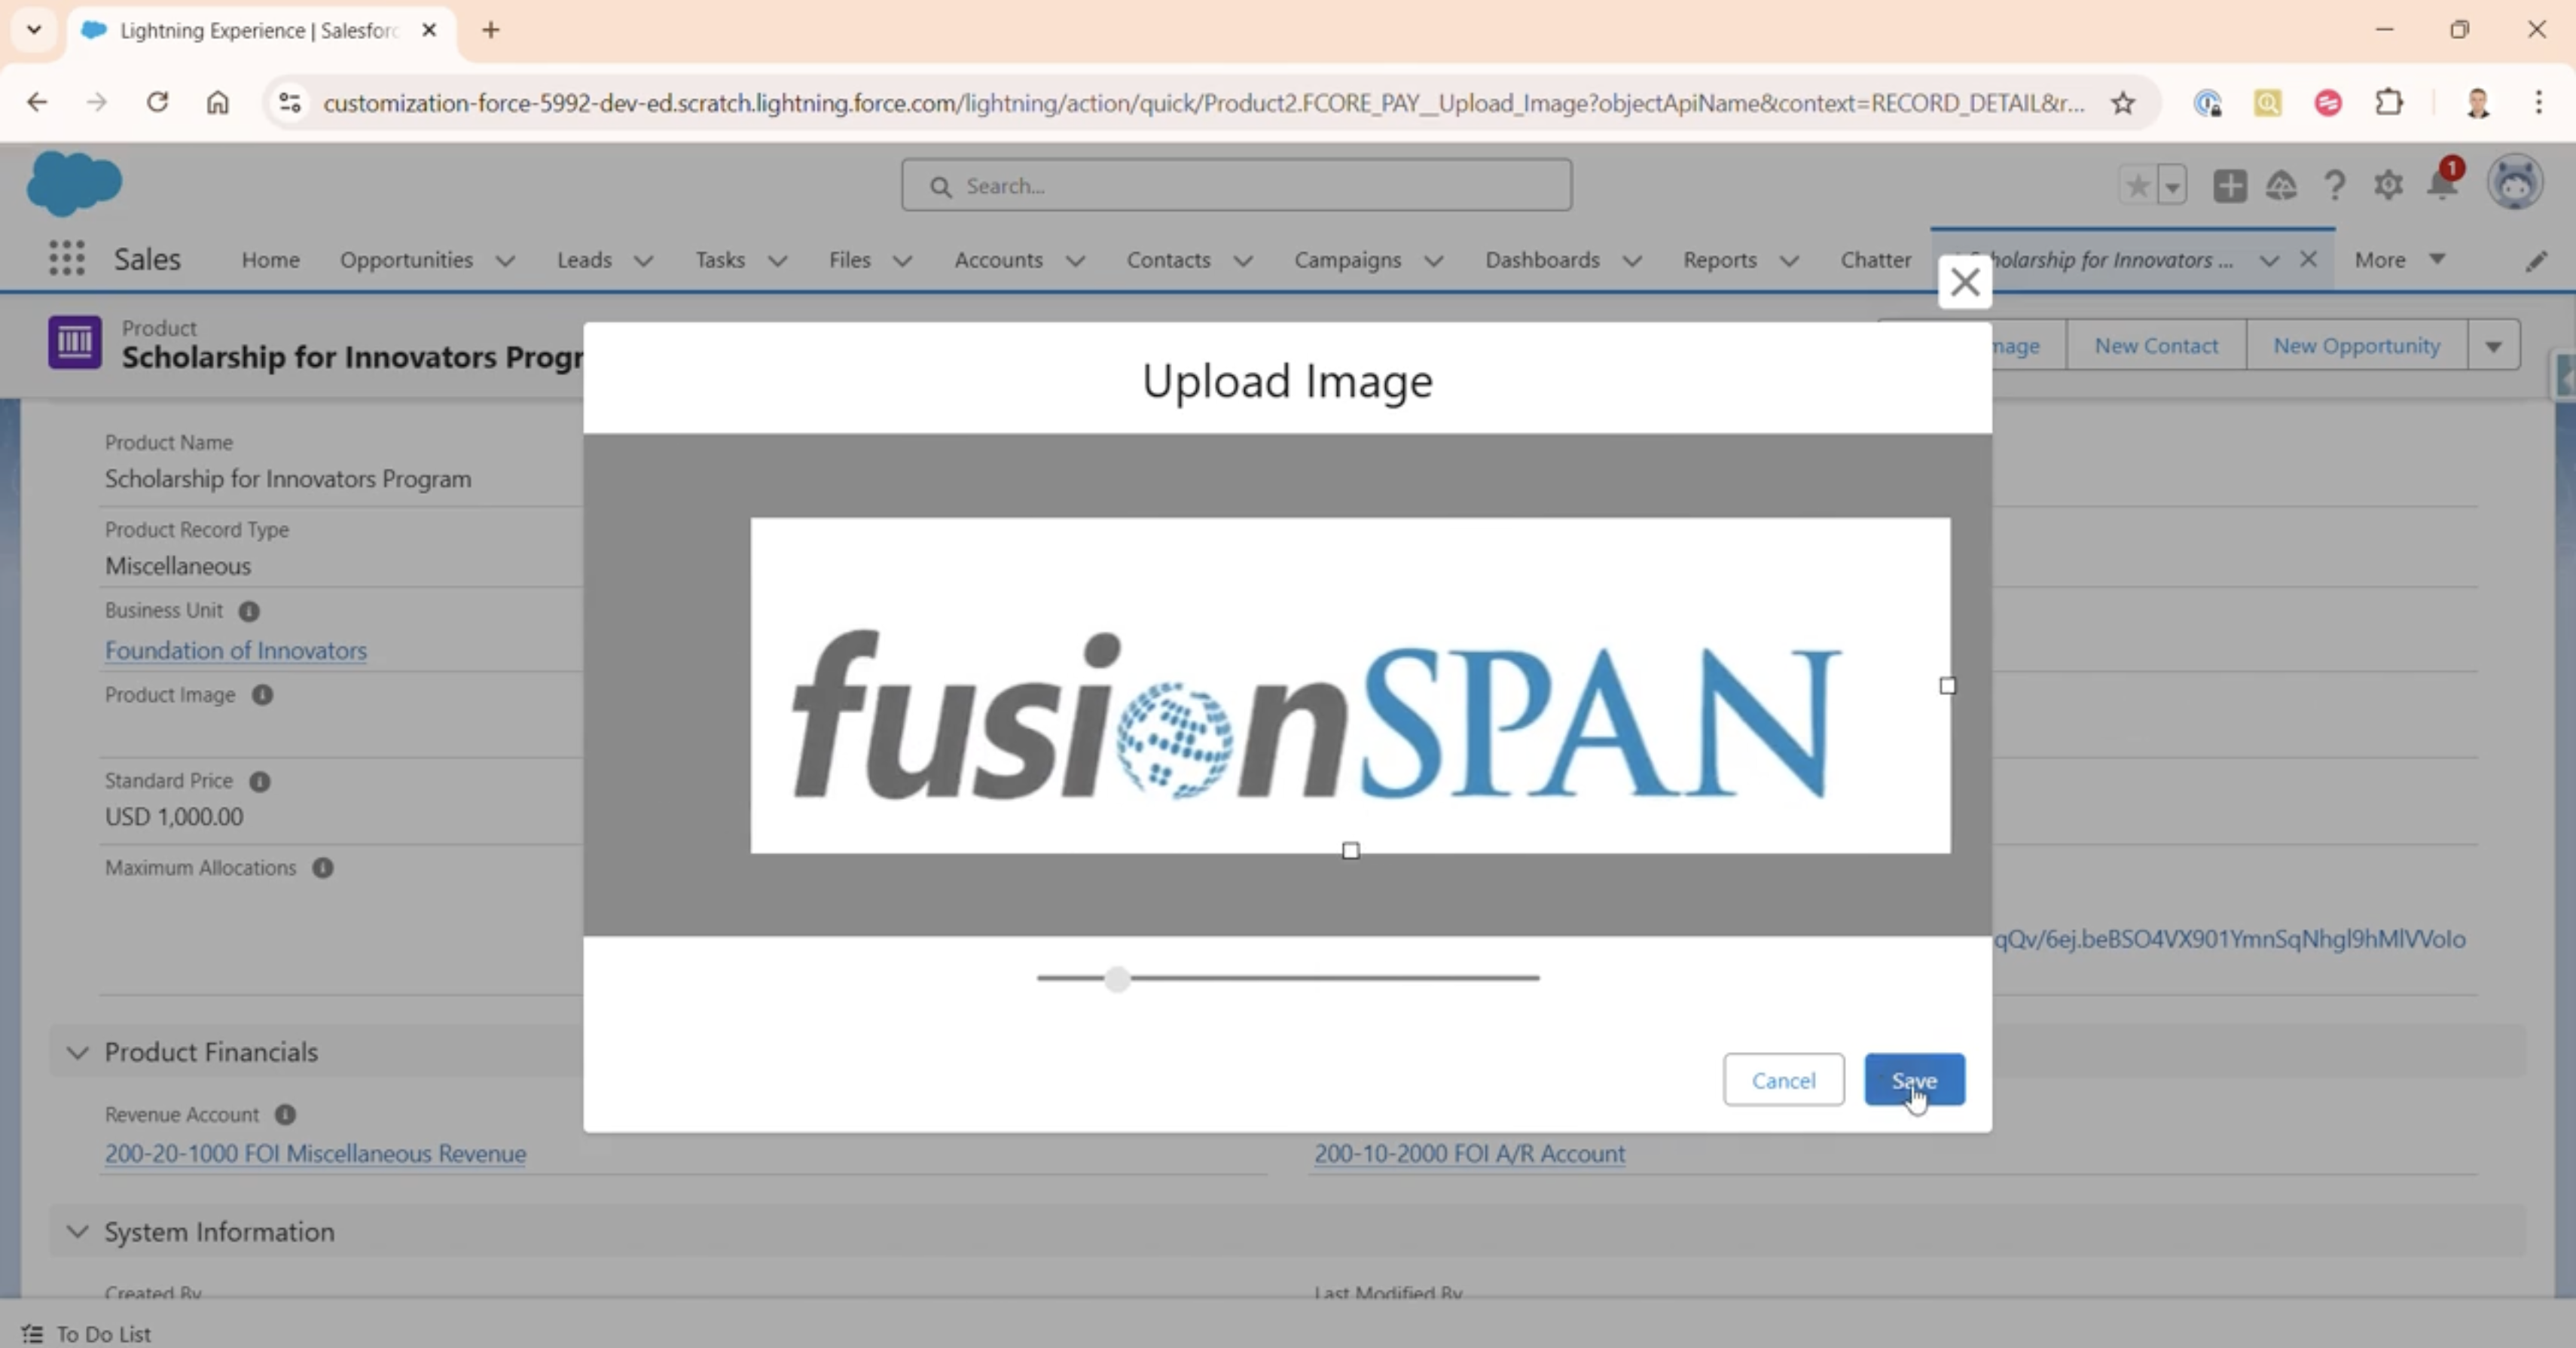Viewport: 2576px width, 1348px height.
Task: Open the user profile avatar menu
Action: (2515, 183)
